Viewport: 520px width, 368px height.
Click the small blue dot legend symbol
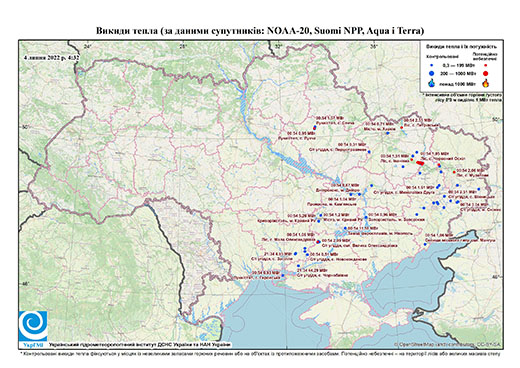tap(432, 65)
